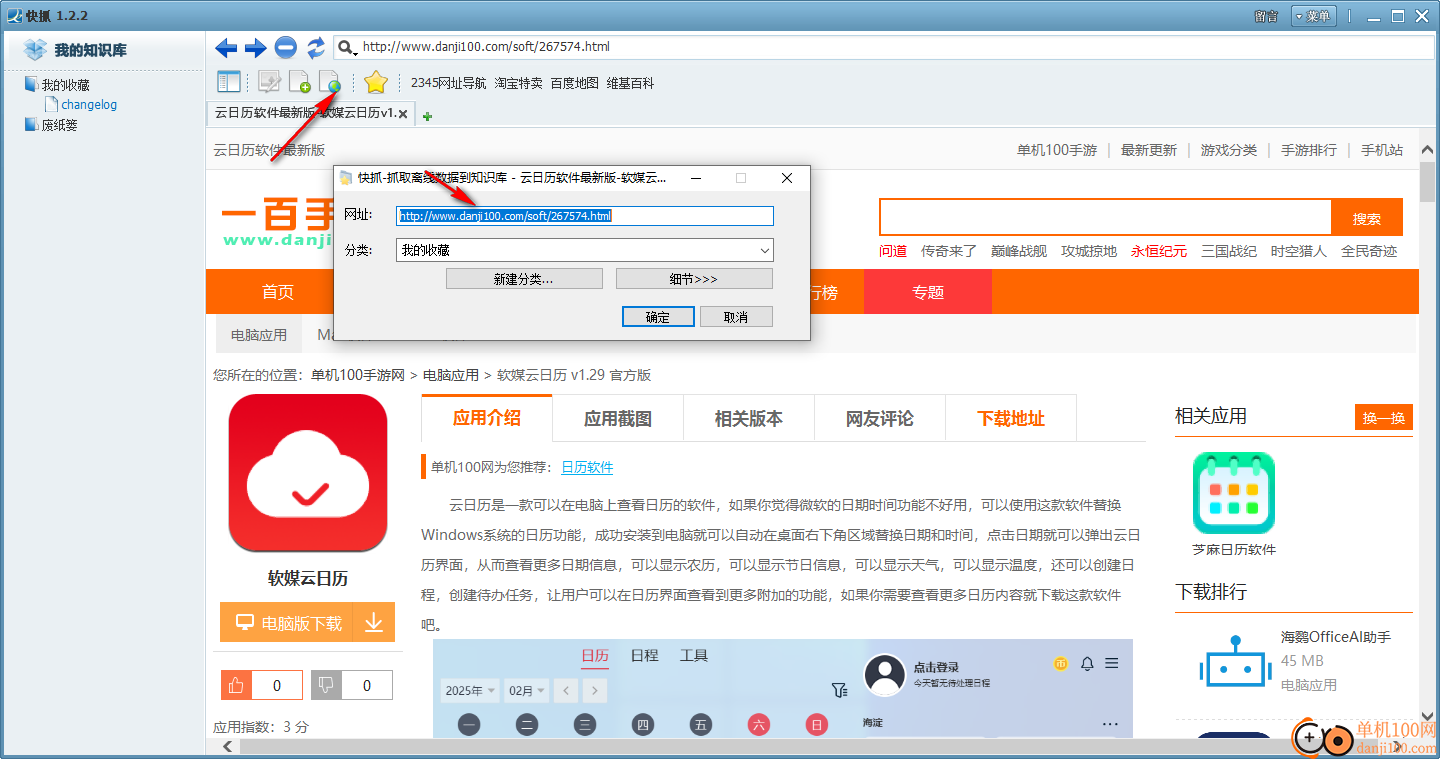Click the 新建分类... button
1440x759 pixels.
(x=524, y=279)
